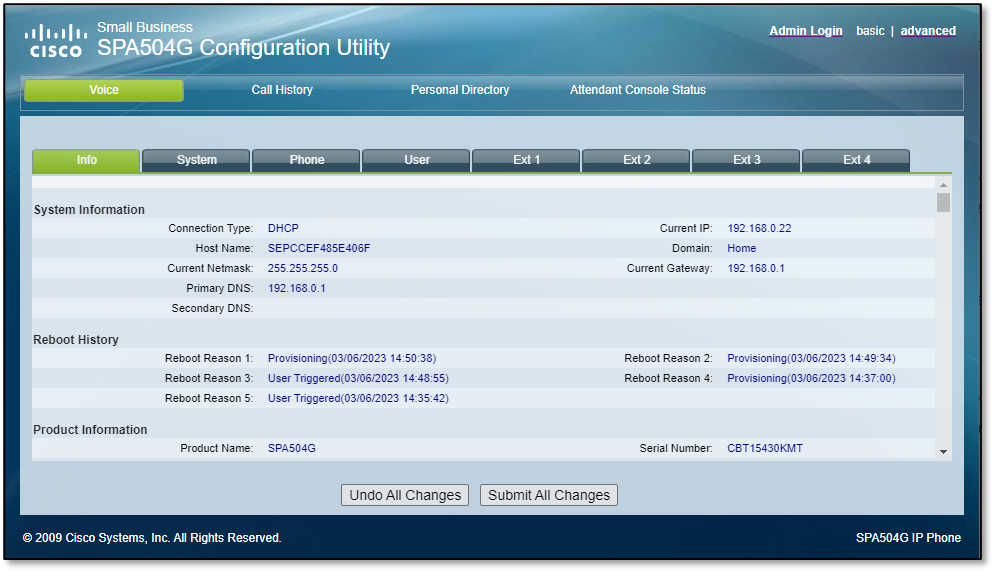The image size is (995, 572).
Task: Click the Admin Login link
Action: [x=805, y=30]
